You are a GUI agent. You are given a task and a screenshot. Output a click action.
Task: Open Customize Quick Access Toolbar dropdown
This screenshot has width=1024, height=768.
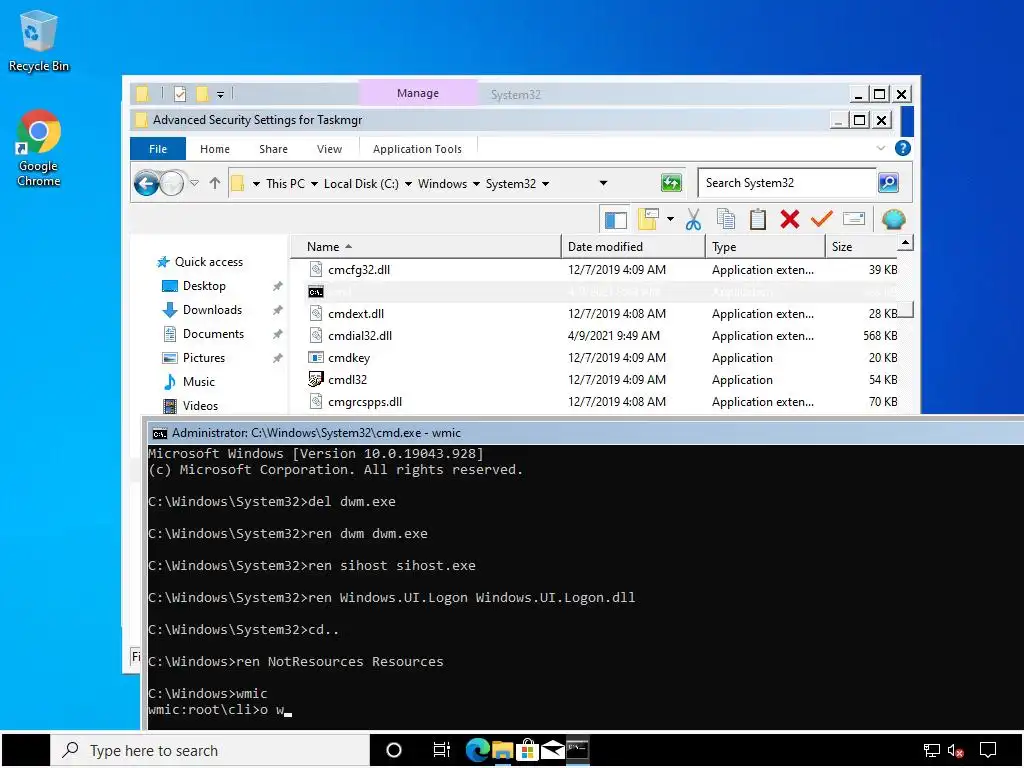[221, 95]
